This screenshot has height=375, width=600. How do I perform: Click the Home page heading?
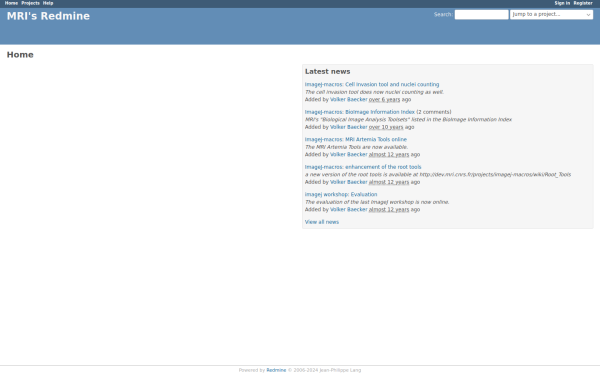pyautogui.click(x=20, y=55)
